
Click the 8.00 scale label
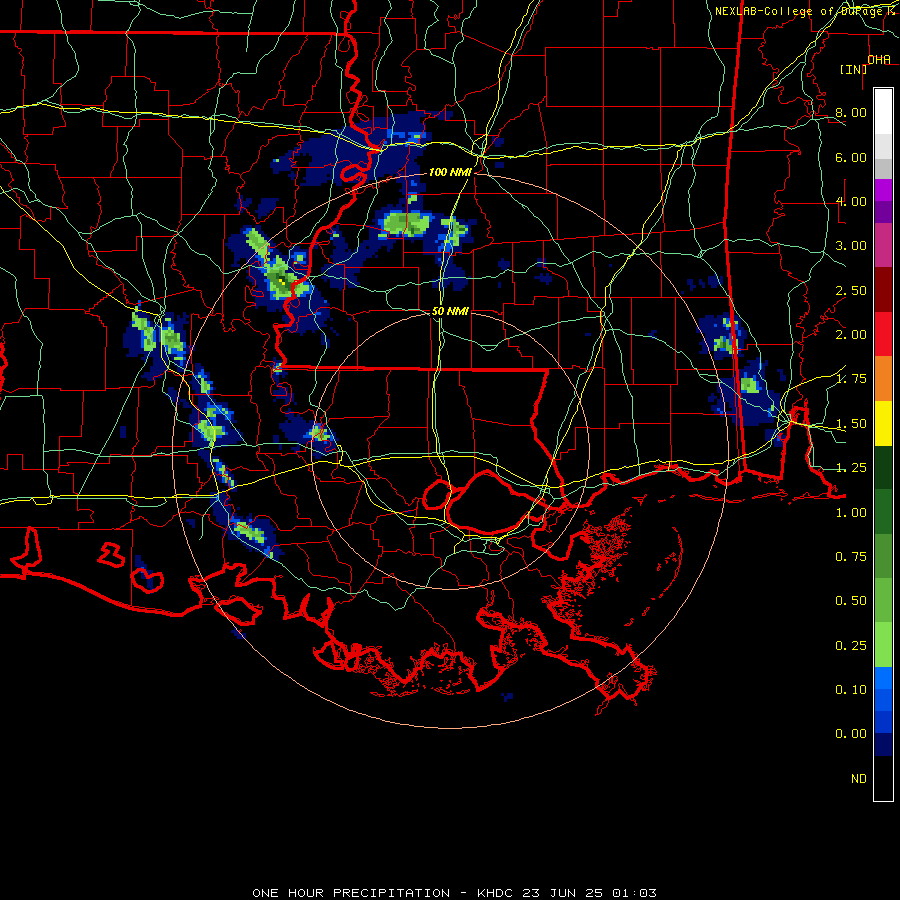[x=851, y=112]
